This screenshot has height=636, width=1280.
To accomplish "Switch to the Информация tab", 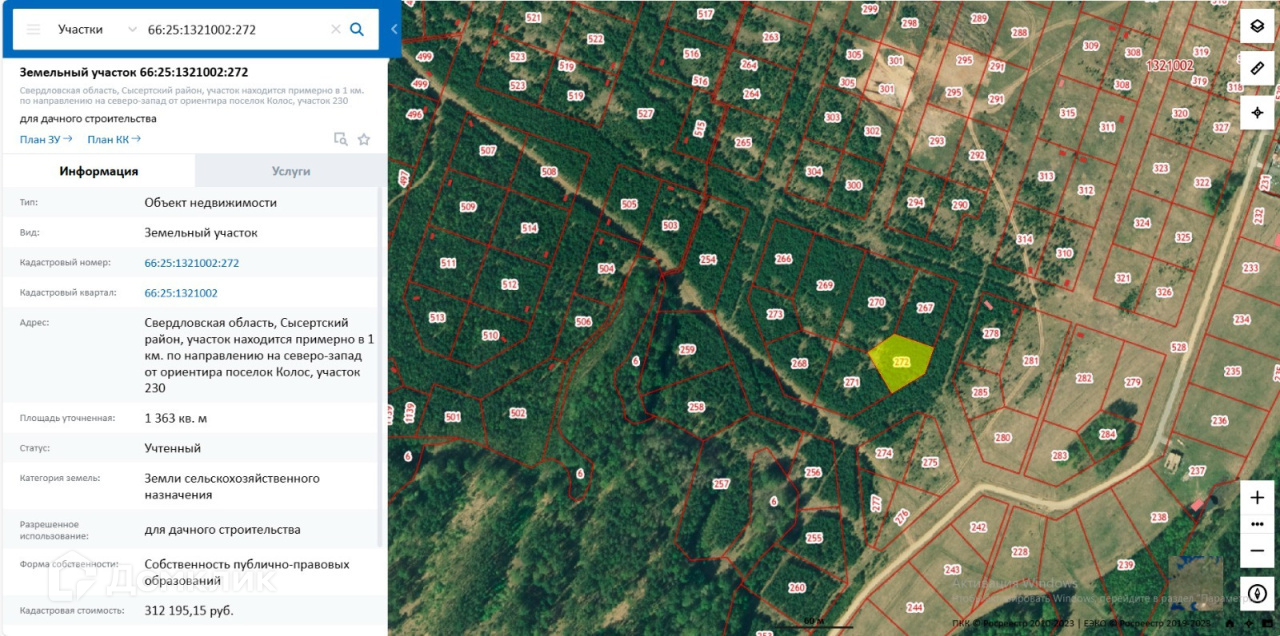I will click(98, 171).
